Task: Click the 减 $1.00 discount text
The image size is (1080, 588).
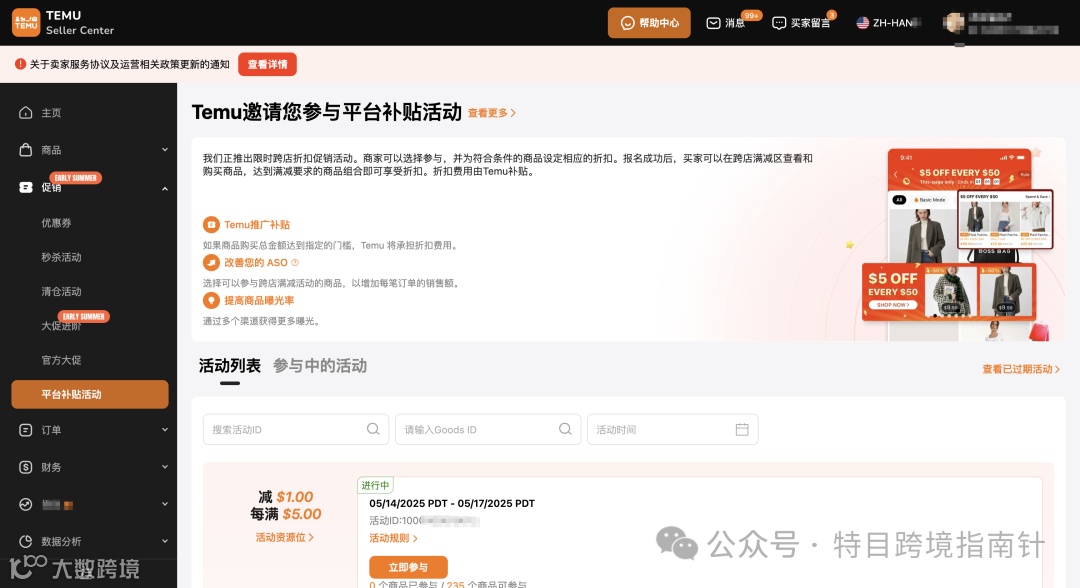Action: 286,496
